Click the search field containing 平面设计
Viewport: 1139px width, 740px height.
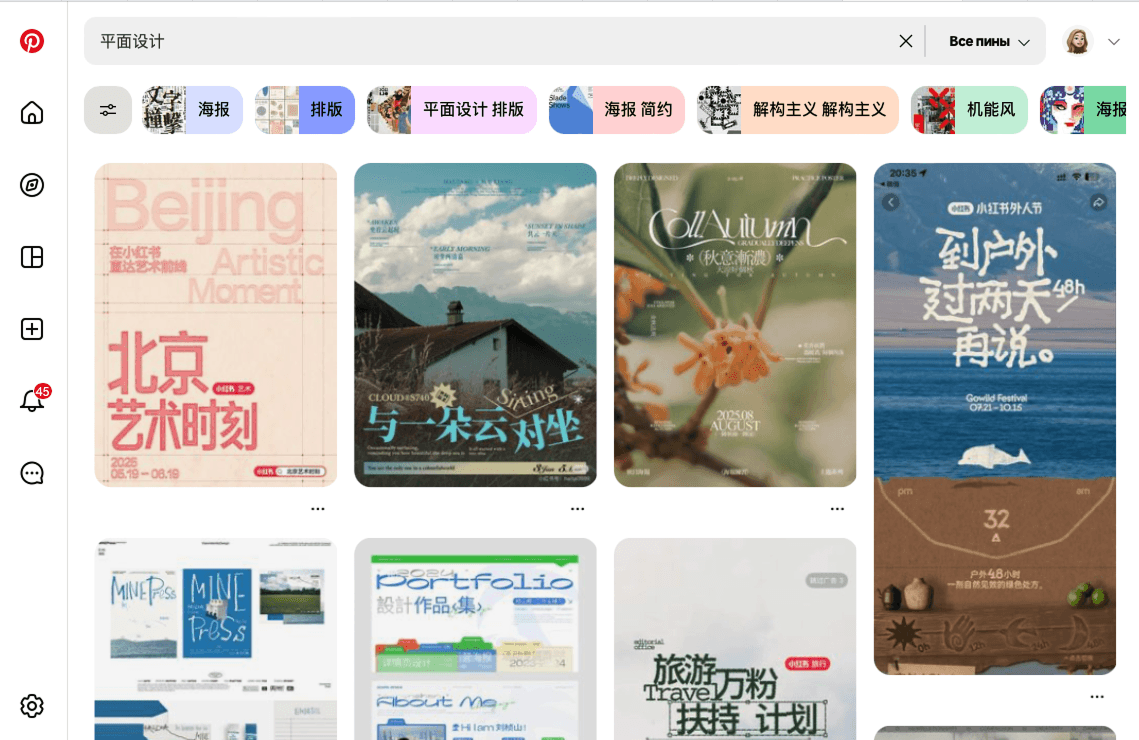(490, 41)
